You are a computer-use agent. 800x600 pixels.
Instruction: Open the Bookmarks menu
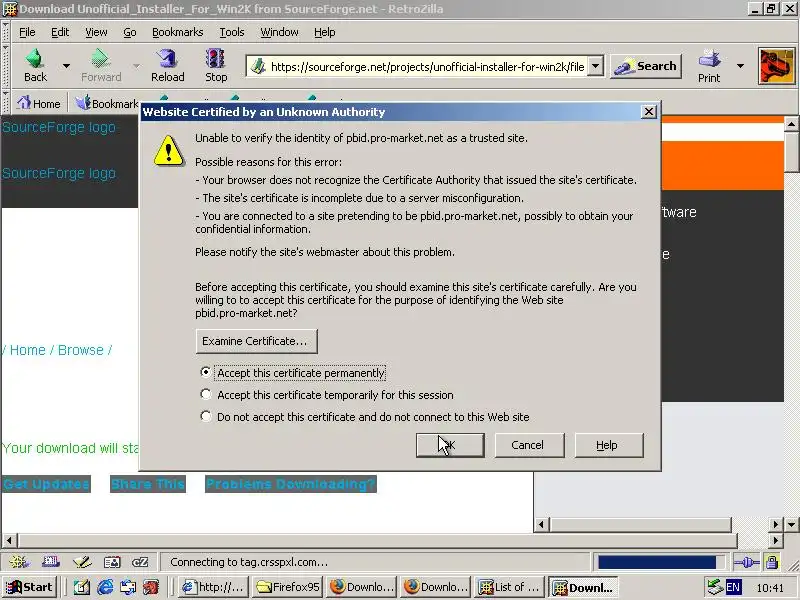(x=178, y=32)
